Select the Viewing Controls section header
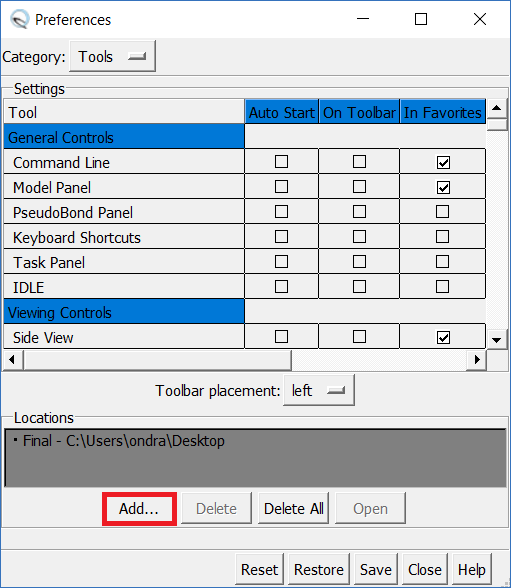The width and height of the screenshot is (511, 588). coord(124,312)
